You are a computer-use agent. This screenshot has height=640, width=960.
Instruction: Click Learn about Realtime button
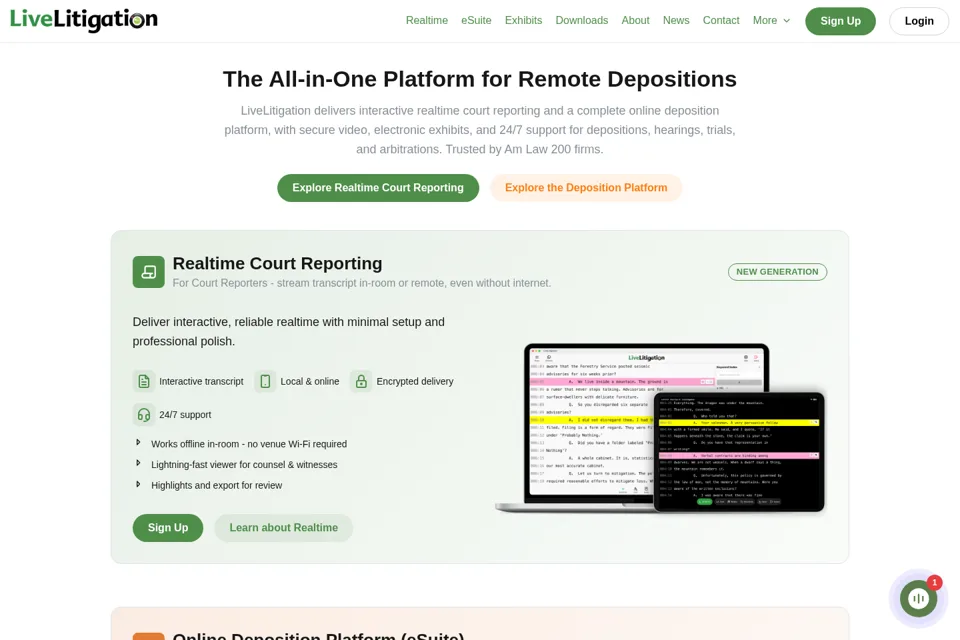point(283,528)
